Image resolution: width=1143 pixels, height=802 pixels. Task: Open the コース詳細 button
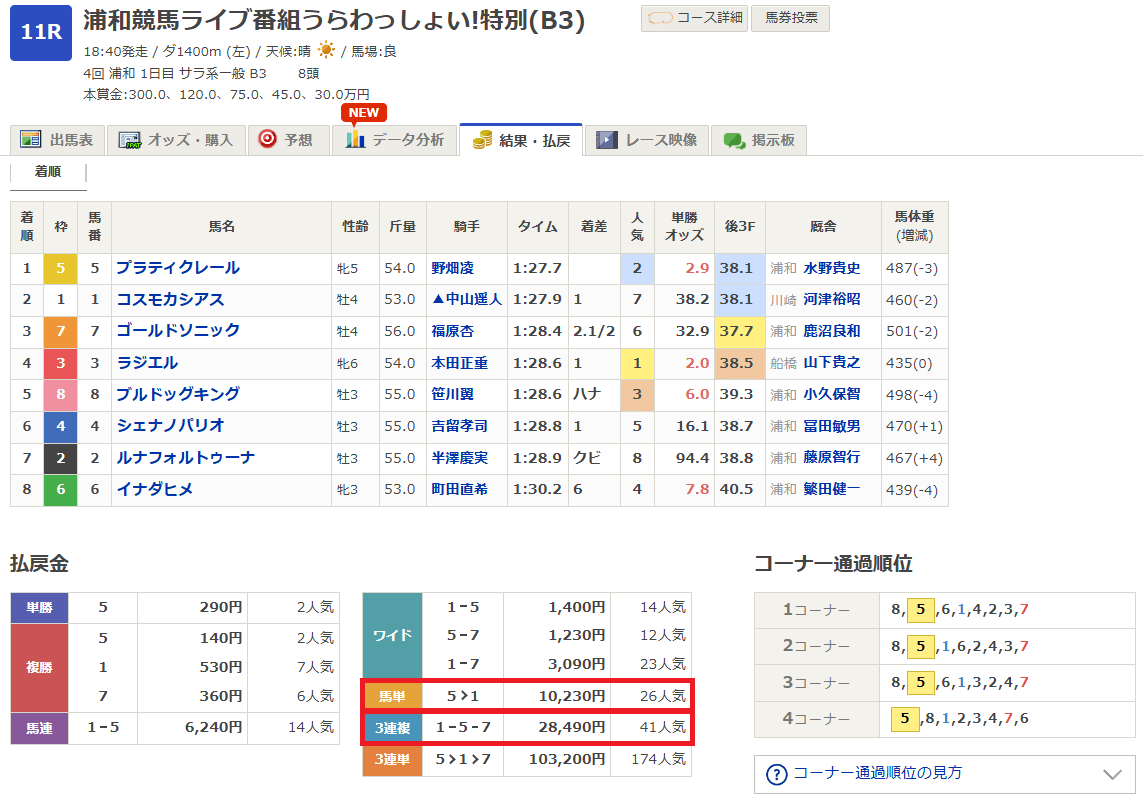point(694,18)
